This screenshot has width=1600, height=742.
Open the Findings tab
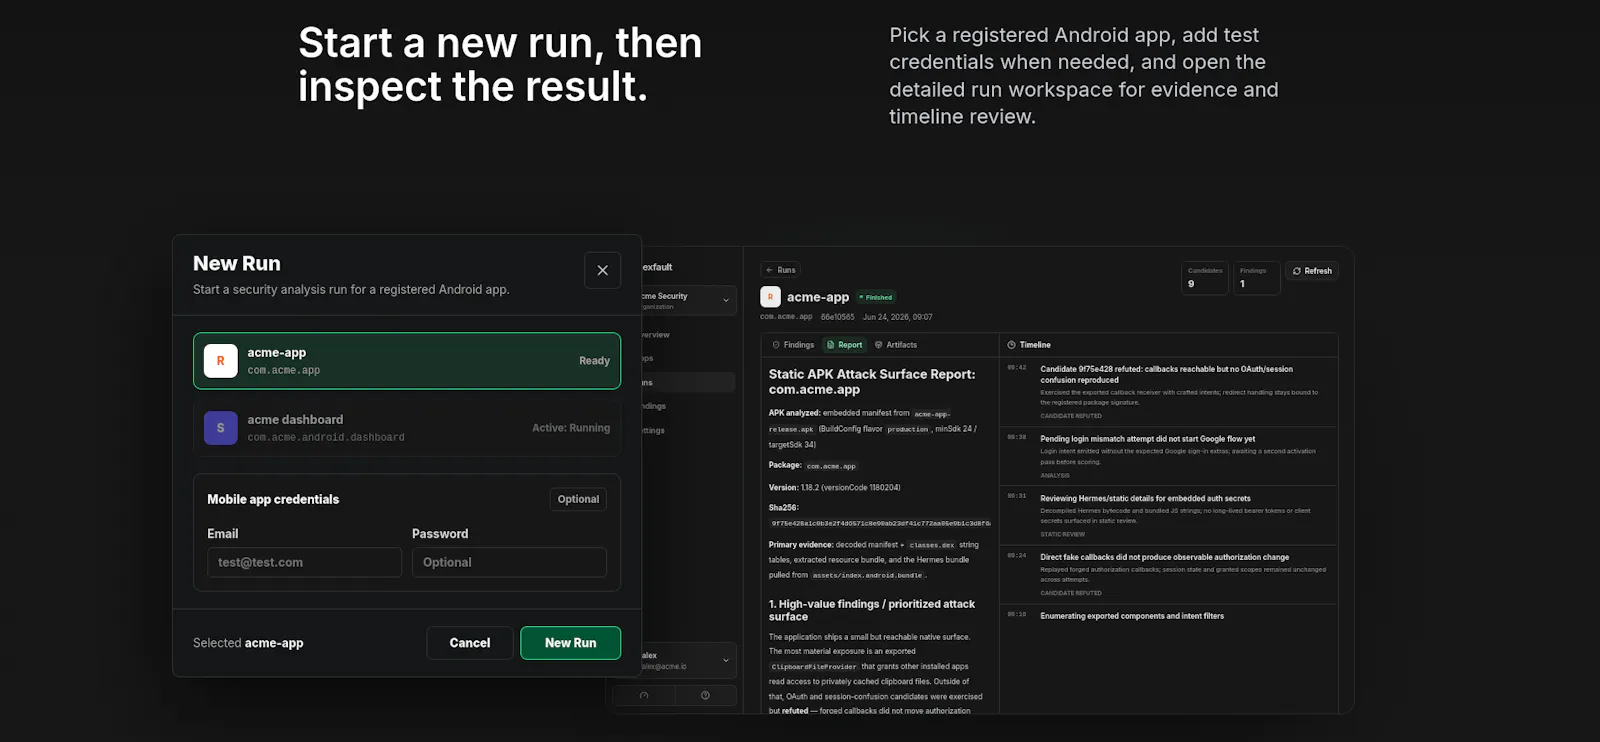tap(793, 345)
